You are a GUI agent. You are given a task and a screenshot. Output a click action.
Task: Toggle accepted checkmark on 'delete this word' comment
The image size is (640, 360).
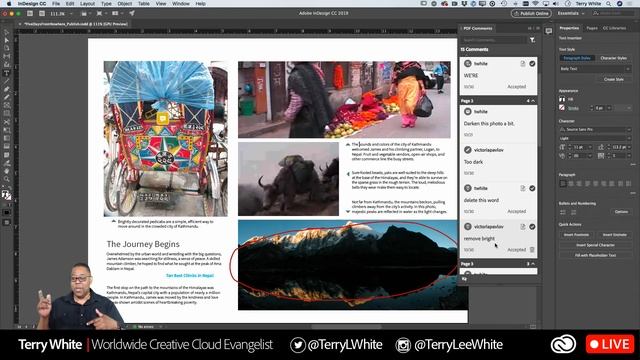click(532, 188)
